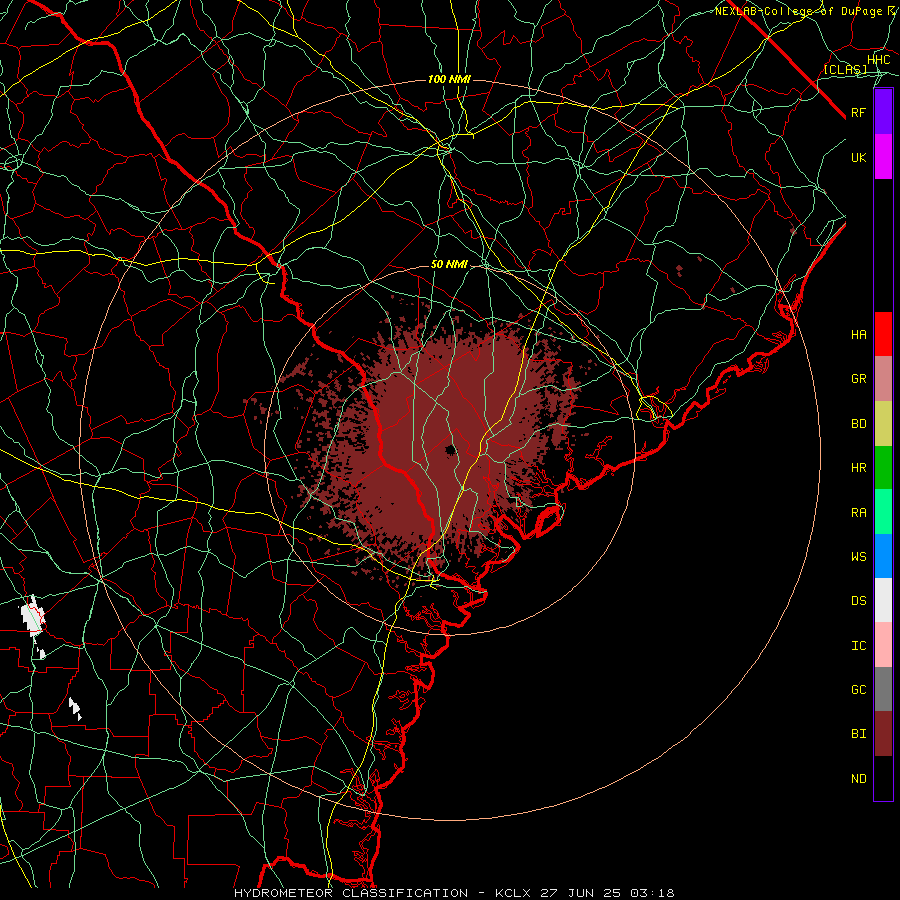900x900 pixels.
Task: Click the GC gray legend swatch
Action: [883, 689]
